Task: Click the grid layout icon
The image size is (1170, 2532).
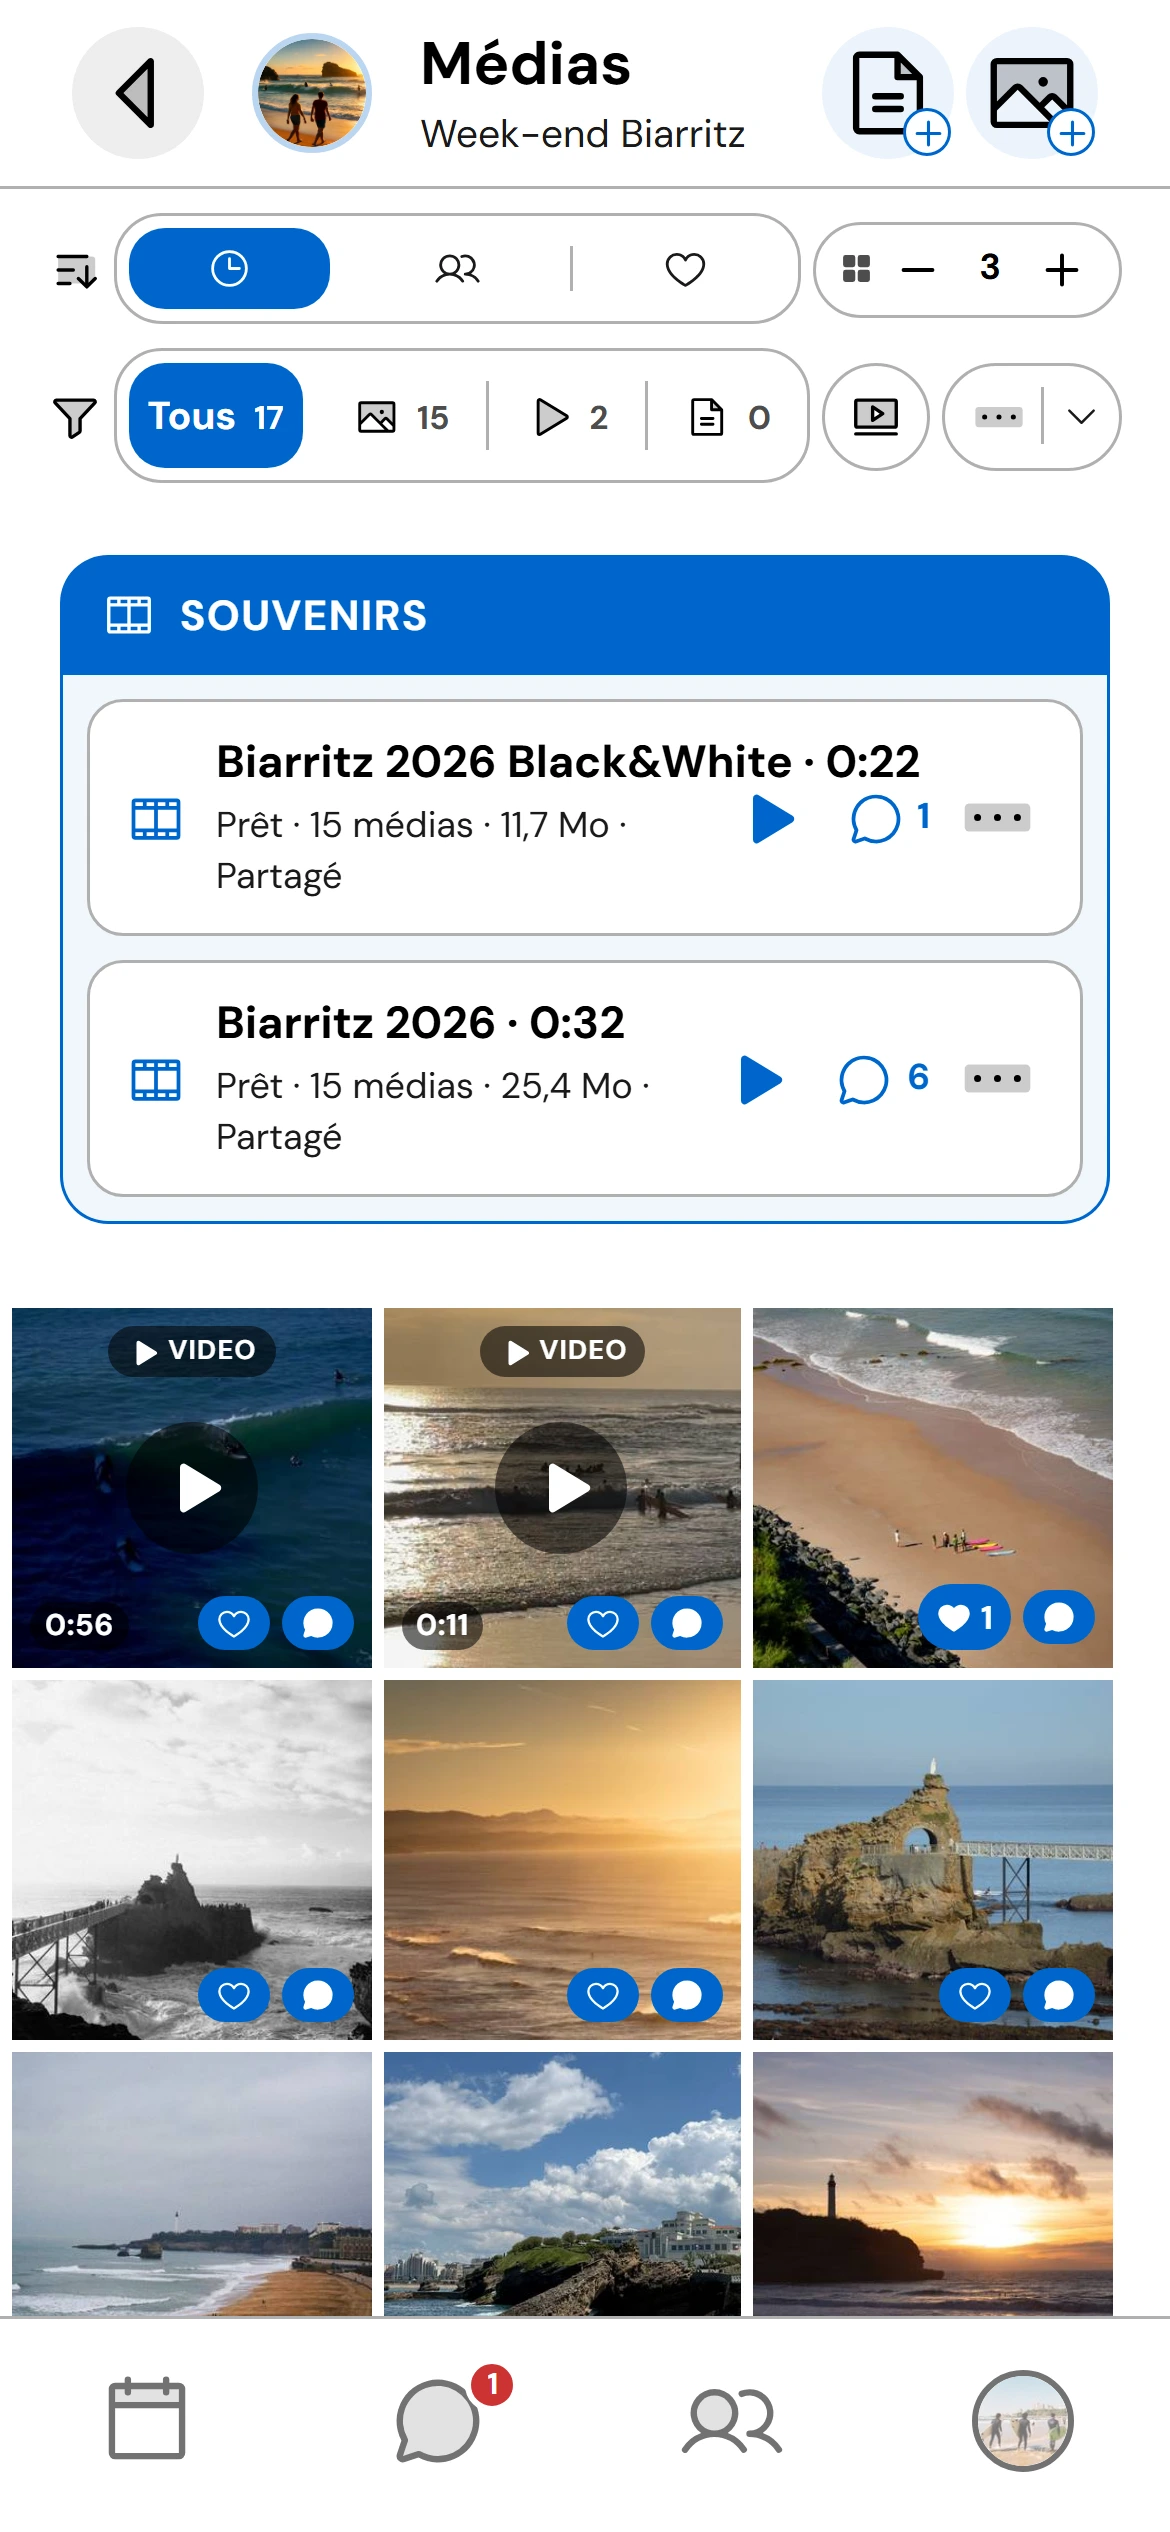Action: click(856, 268)
